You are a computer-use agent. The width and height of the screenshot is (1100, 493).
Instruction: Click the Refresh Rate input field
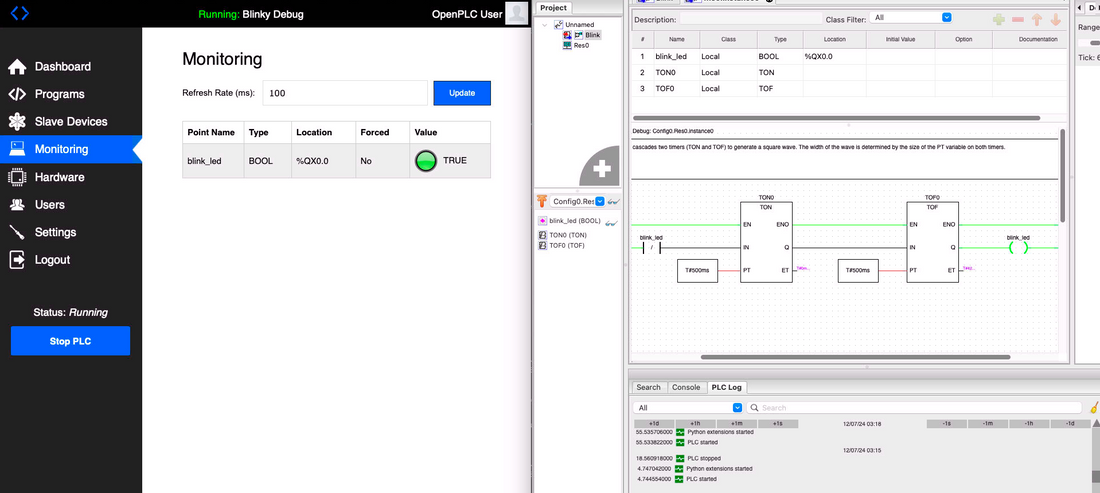[345, 93]
